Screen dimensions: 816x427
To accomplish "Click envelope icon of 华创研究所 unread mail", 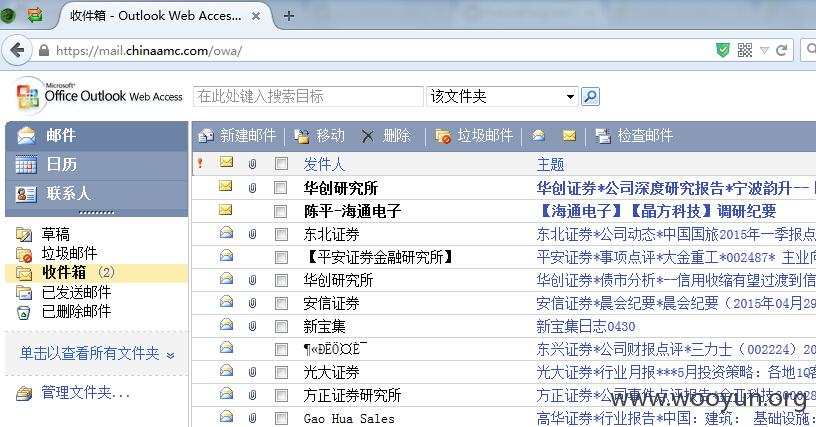I will tap(225, 186).
